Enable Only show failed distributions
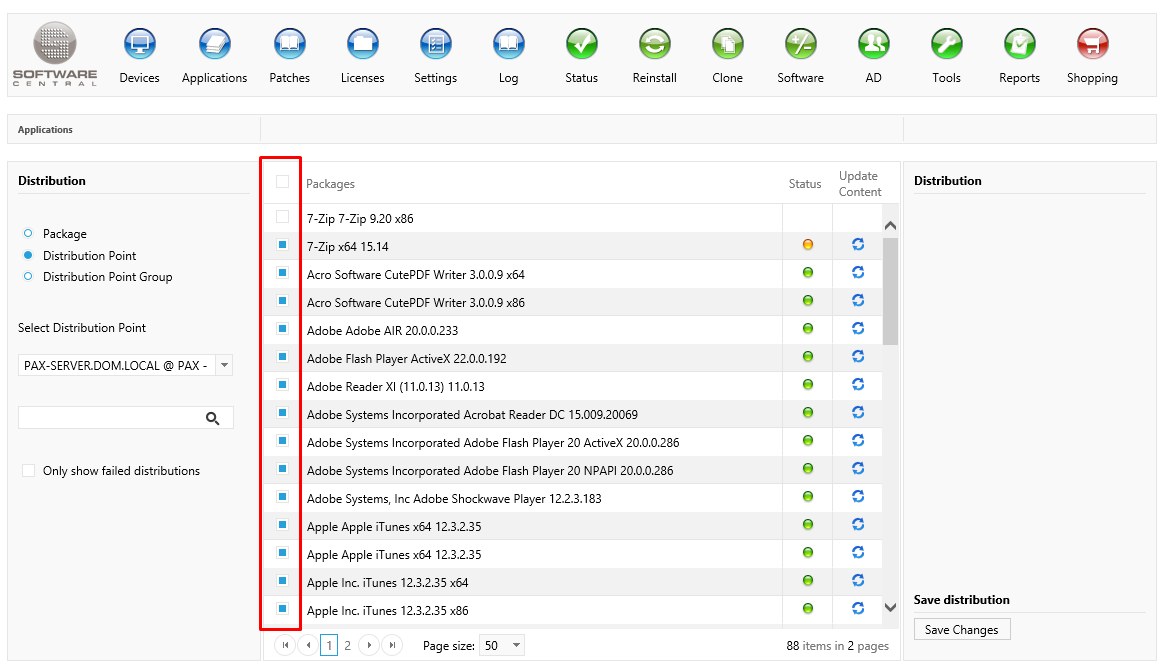 click(x=28, y=471)
